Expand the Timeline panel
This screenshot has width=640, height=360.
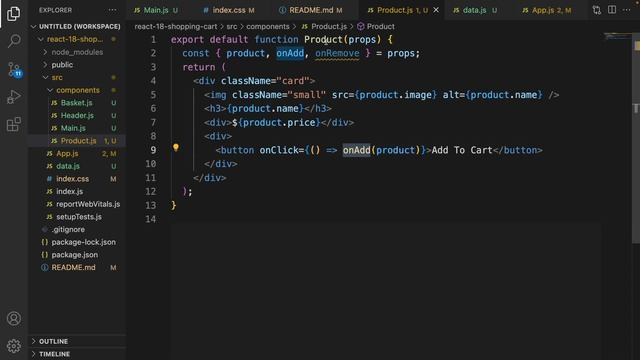pos(77,354)
